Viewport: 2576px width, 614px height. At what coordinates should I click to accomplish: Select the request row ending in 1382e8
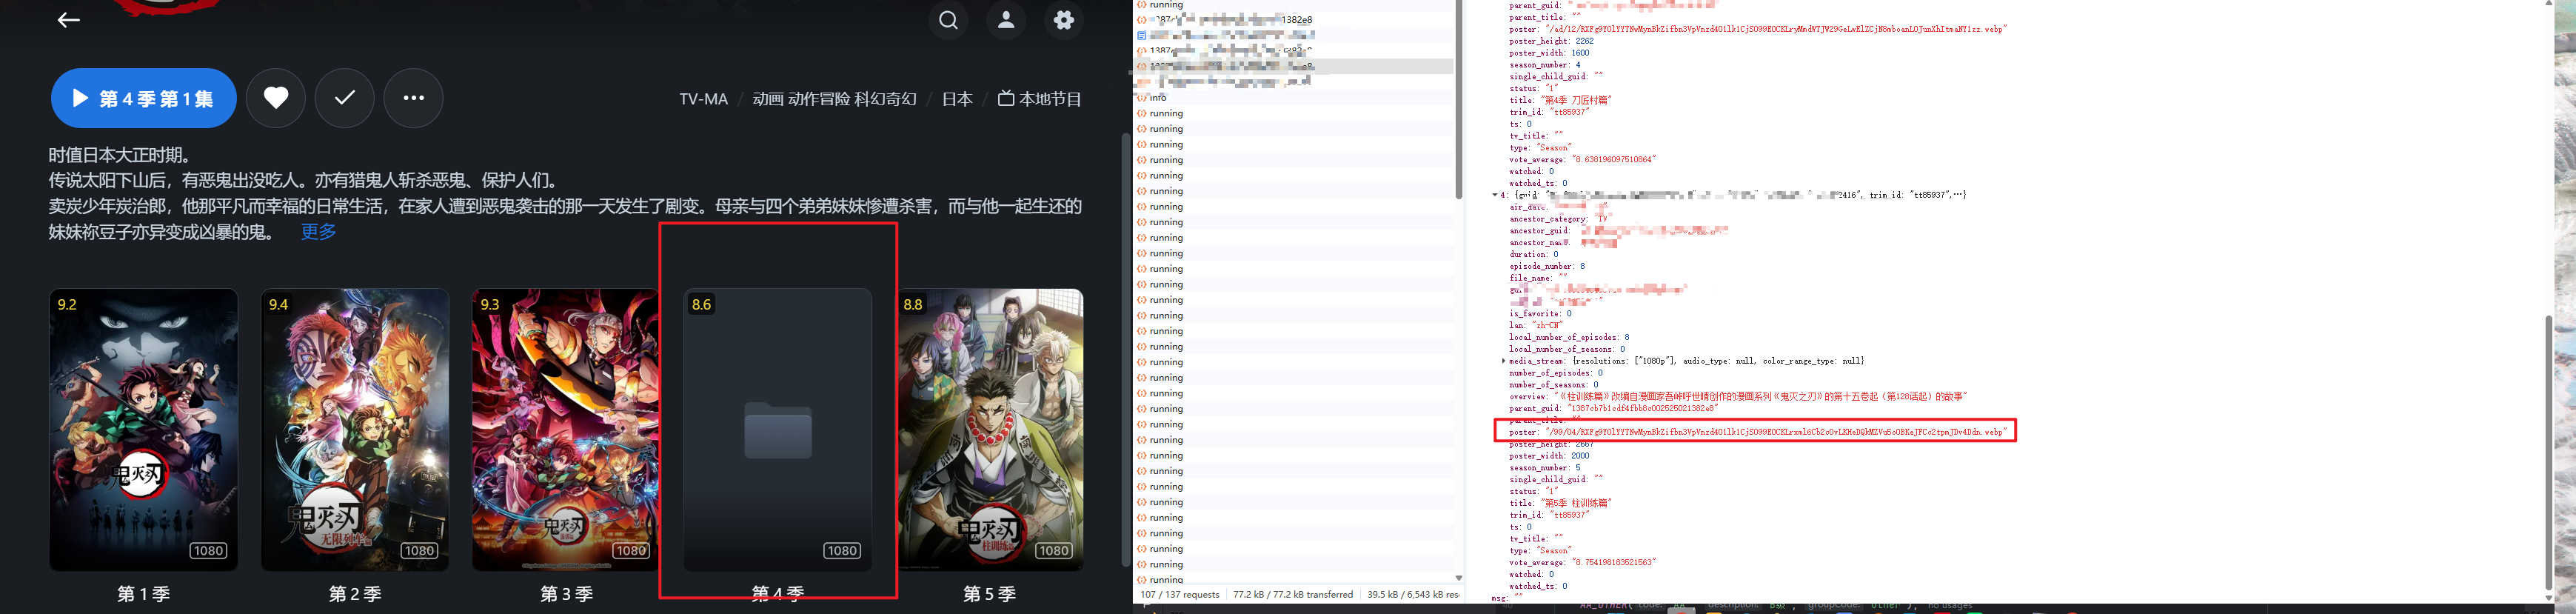tap(1293, 20)
